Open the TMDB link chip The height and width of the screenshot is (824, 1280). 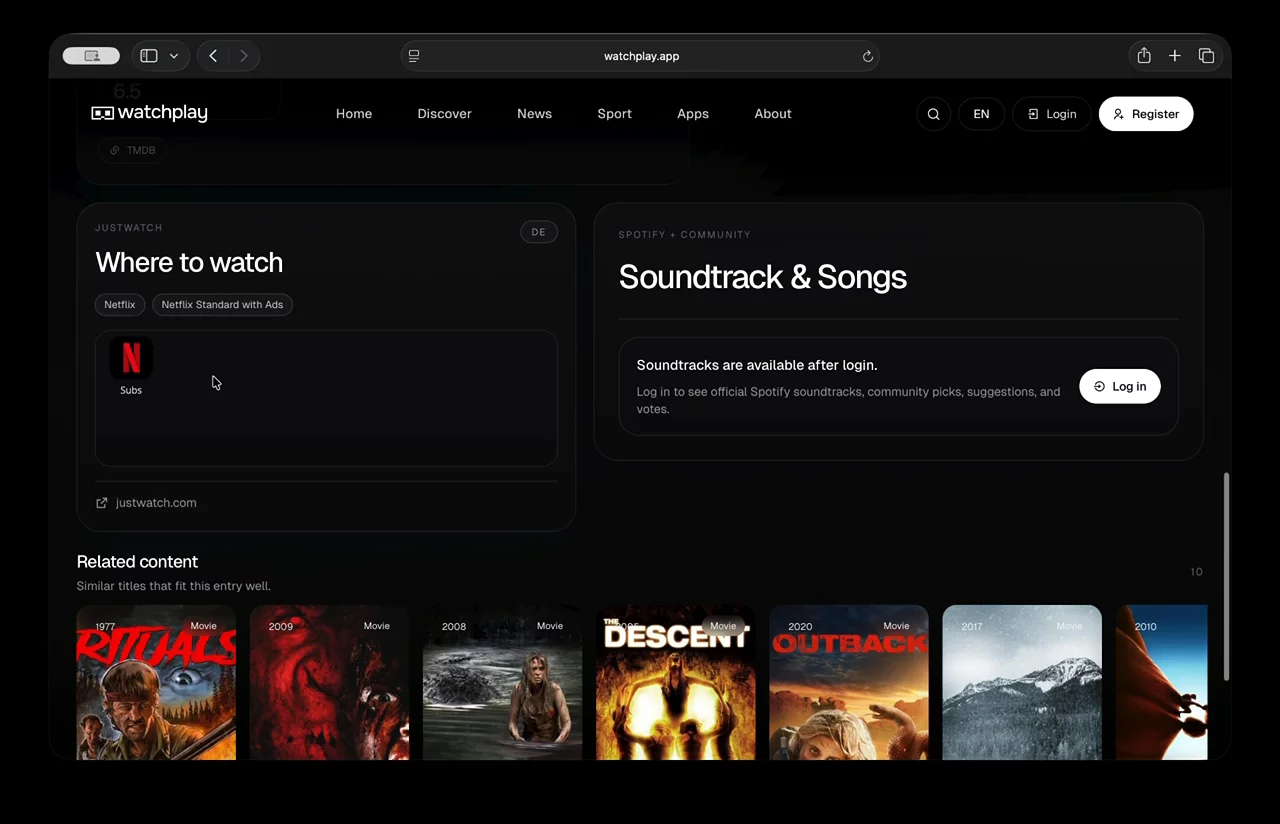[x=133, y=150]
